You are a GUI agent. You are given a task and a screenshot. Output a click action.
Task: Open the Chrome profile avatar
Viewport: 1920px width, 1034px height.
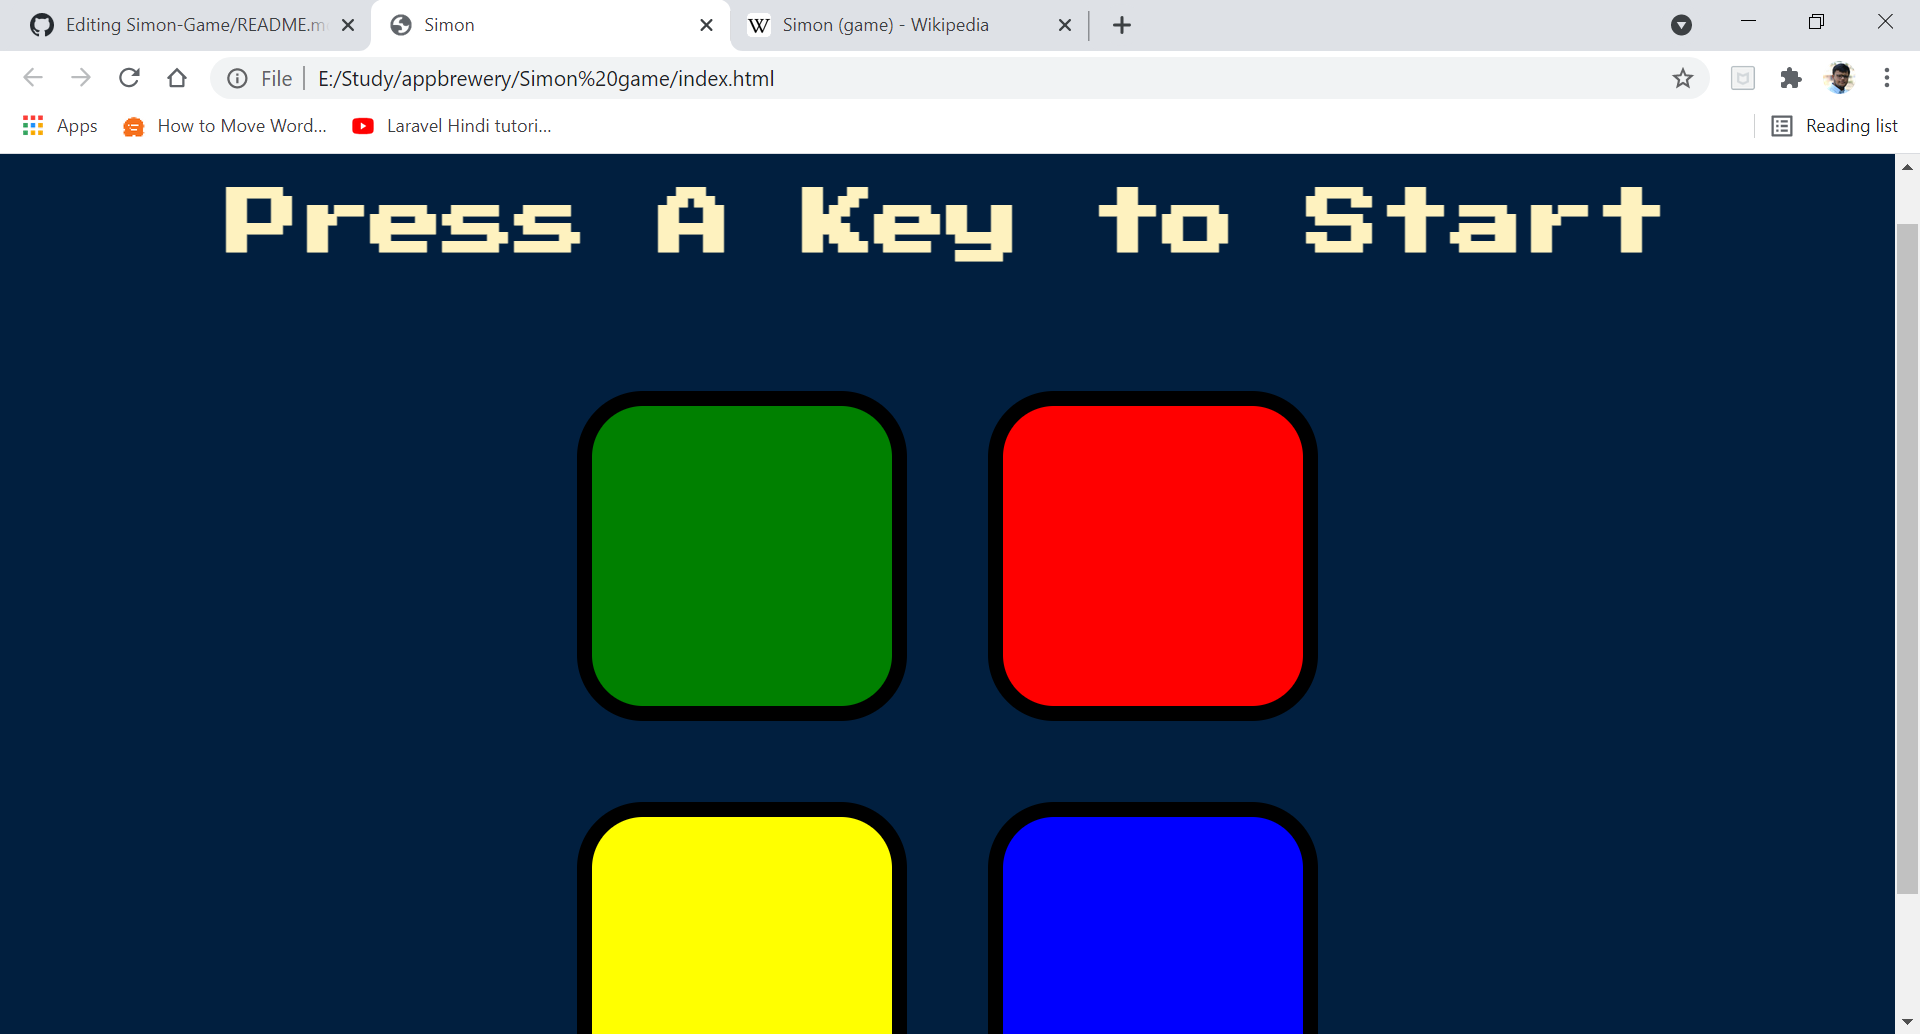[x=1840, y=78]
